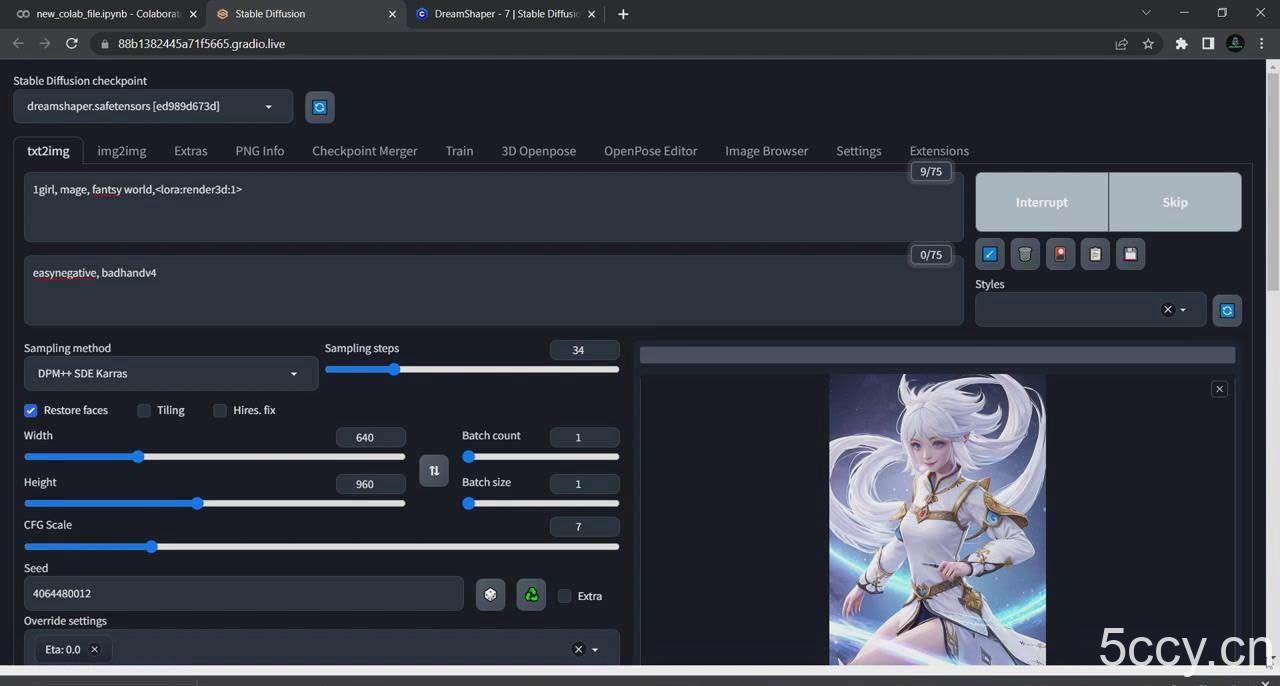Adjust the Sampling steps slider
The height and width of the screenshot is (686, 1280).
coord(472,369)
